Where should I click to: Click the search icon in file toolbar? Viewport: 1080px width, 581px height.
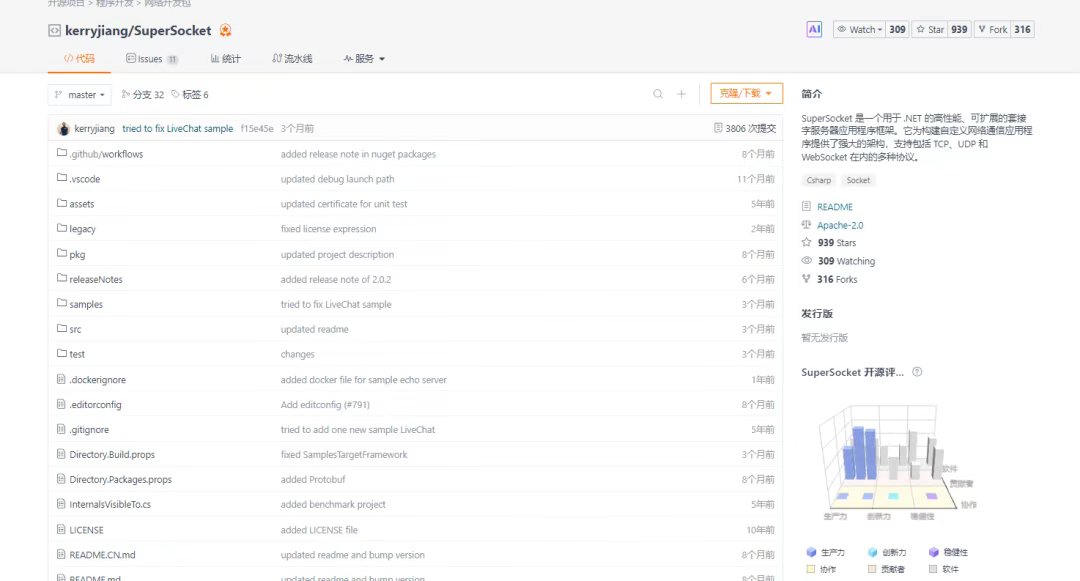tap(658, 94)
